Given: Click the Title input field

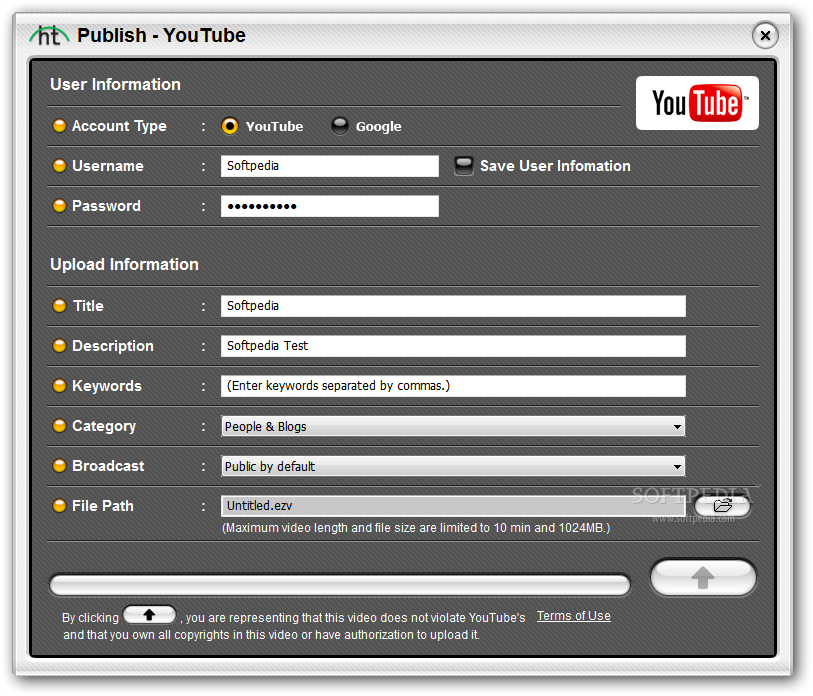Looking at the screenshot, I should click(x=453, y=306).
